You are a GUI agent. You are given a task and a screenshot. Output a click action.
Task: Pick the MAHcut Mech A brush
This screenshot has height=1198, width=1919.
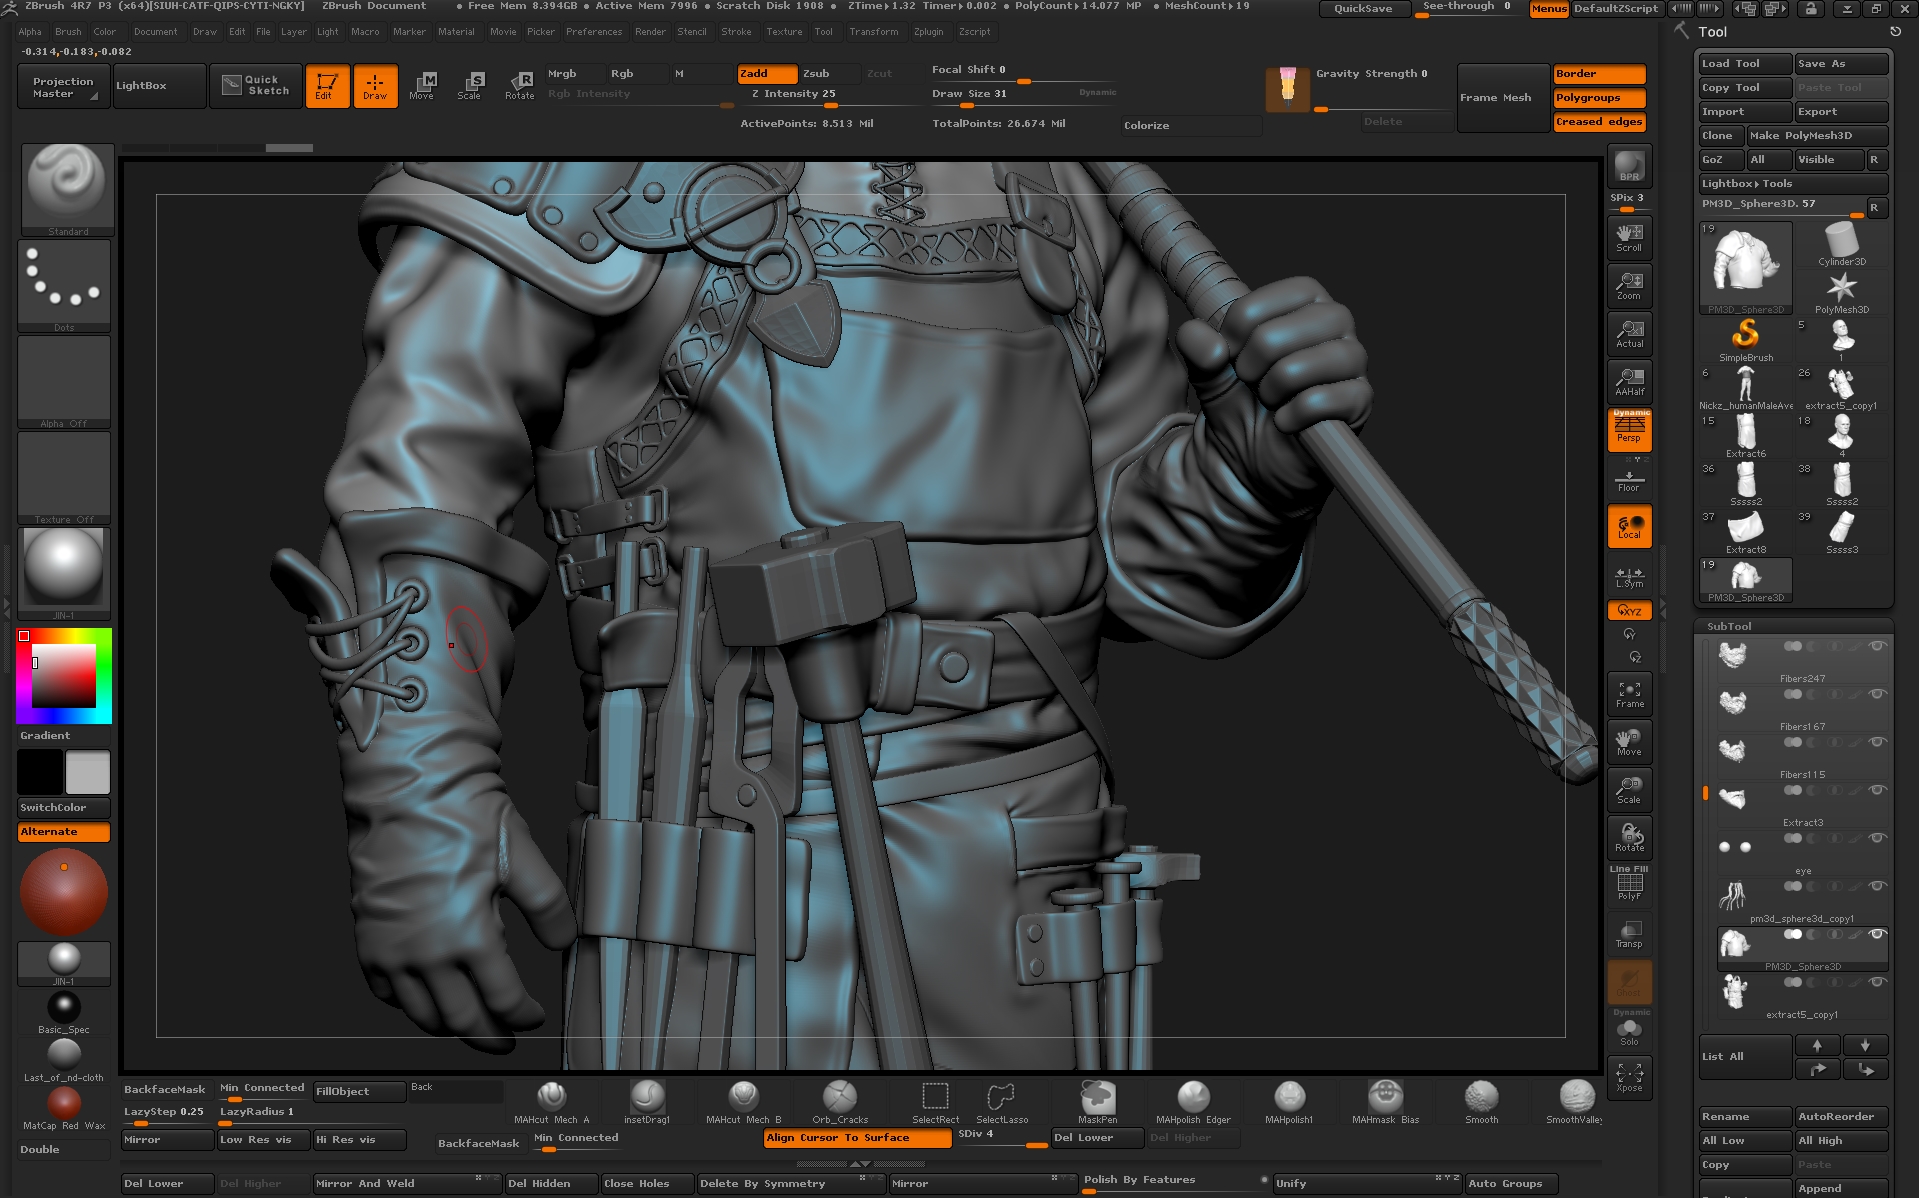pyautogui.click(x=551, y=1103)
